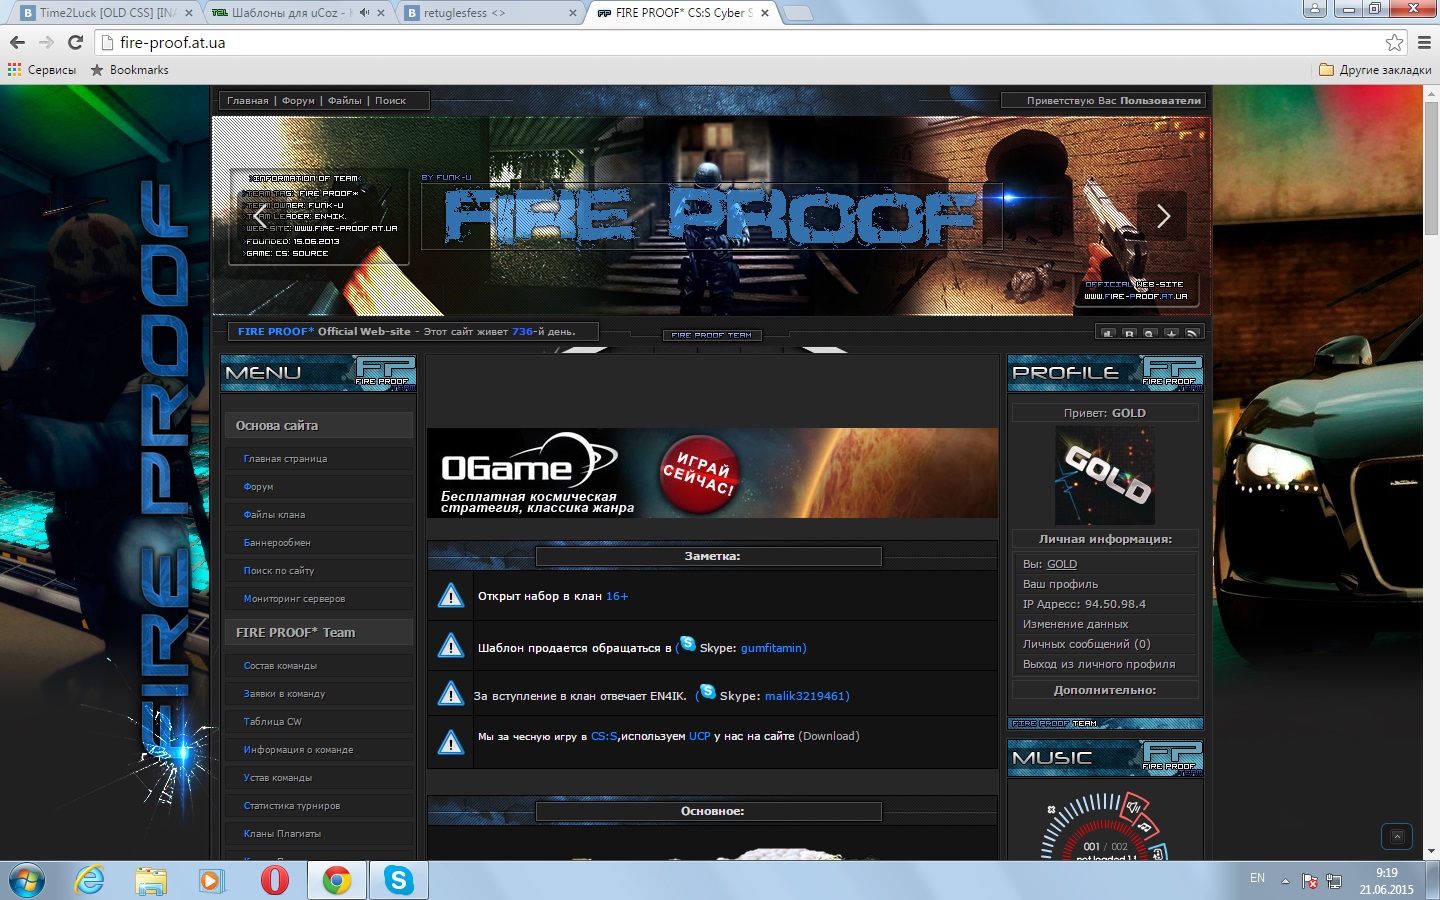The height and width of the screenshot is (900, 1440).
Task: Click the browser forward arrow
Action: pos(46,42)
